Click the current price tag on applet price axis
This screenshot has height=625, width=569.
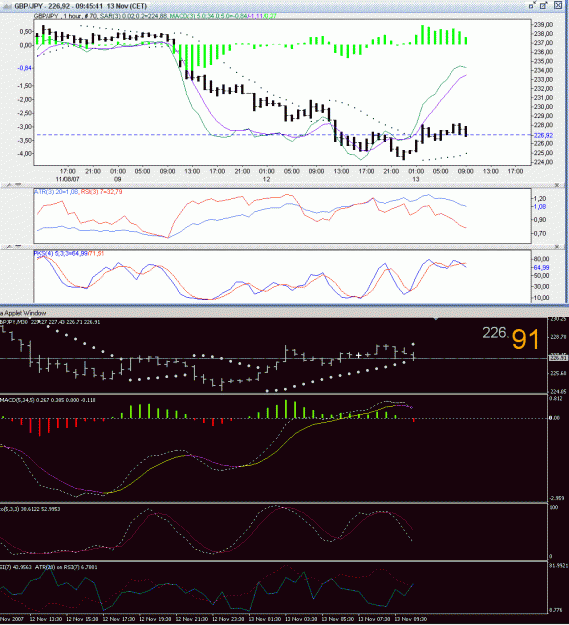(559, 358)
